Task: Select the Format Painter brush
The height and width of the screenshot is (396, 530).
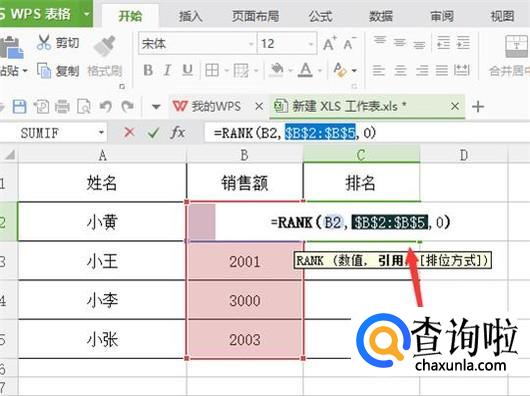Action: [104, 45]
